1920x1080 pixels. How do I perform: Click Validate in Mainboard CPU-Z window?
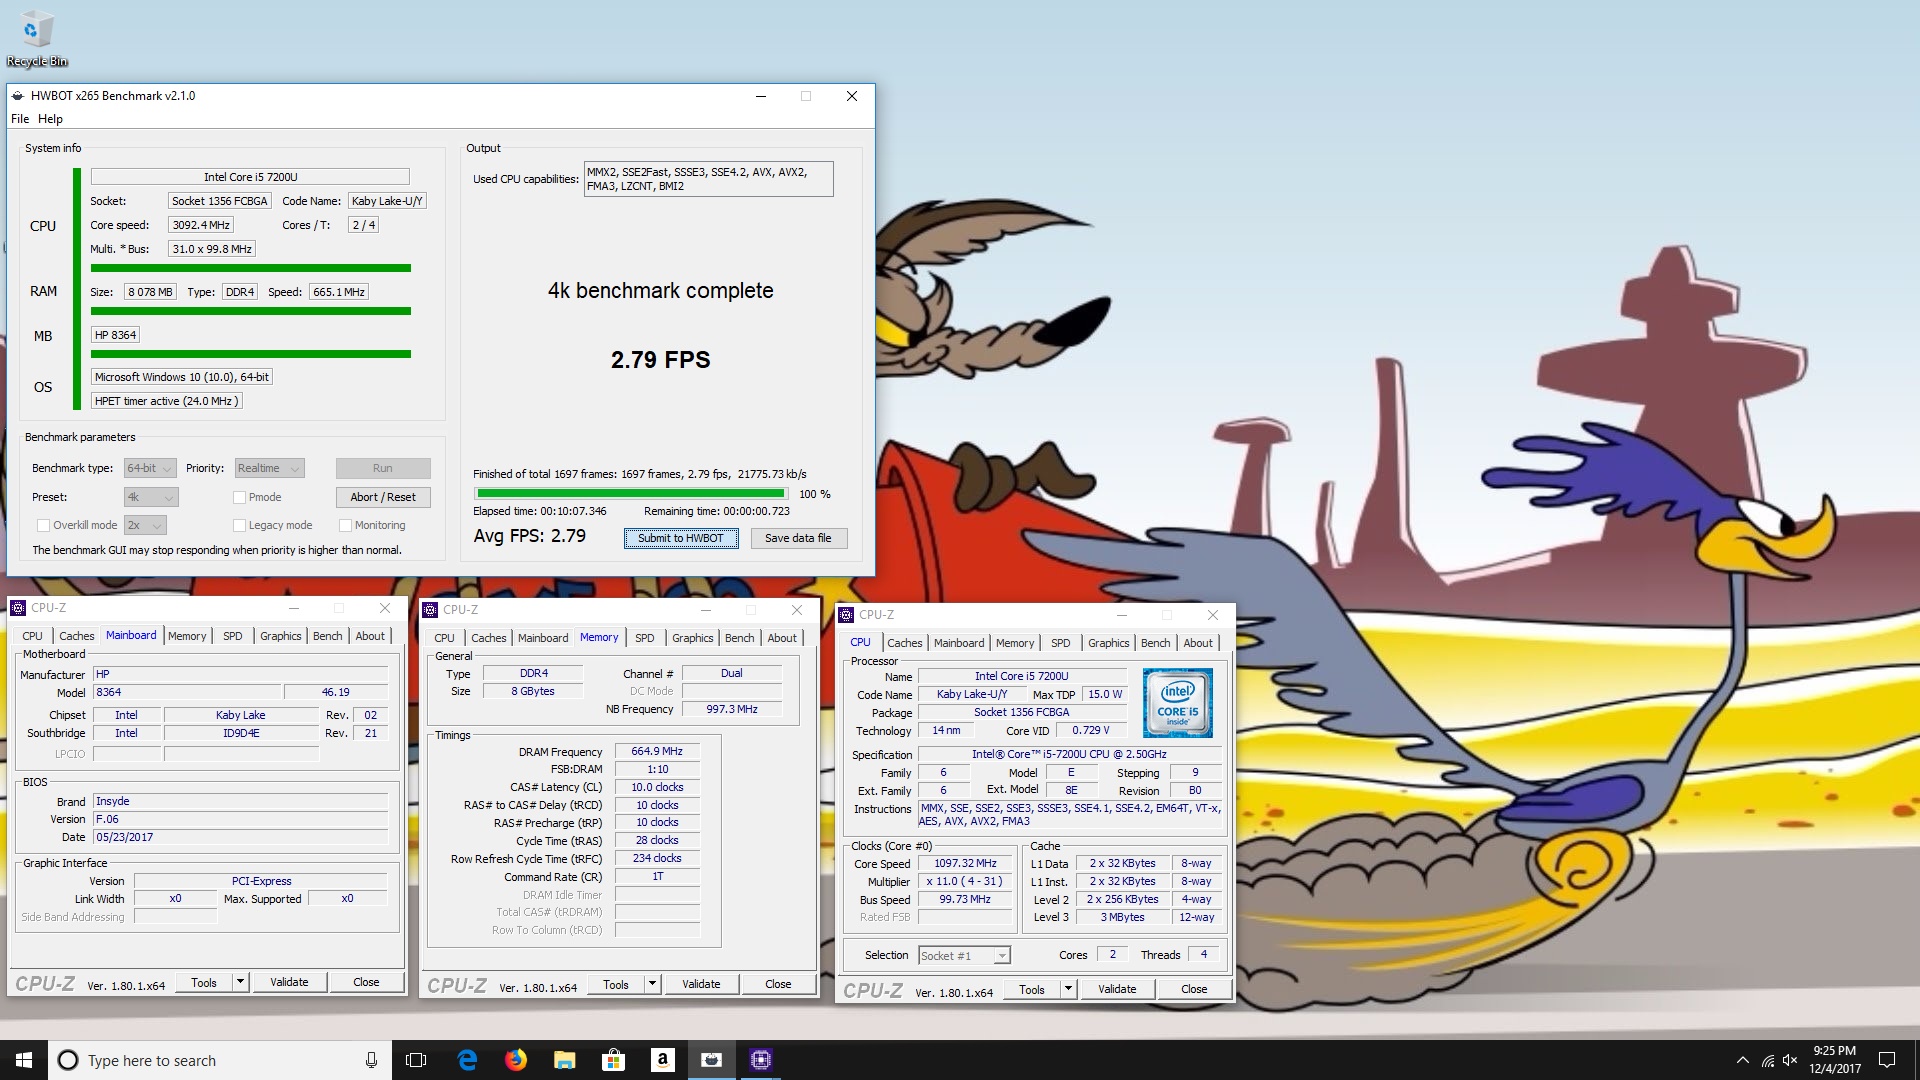[x=289, y=982]
